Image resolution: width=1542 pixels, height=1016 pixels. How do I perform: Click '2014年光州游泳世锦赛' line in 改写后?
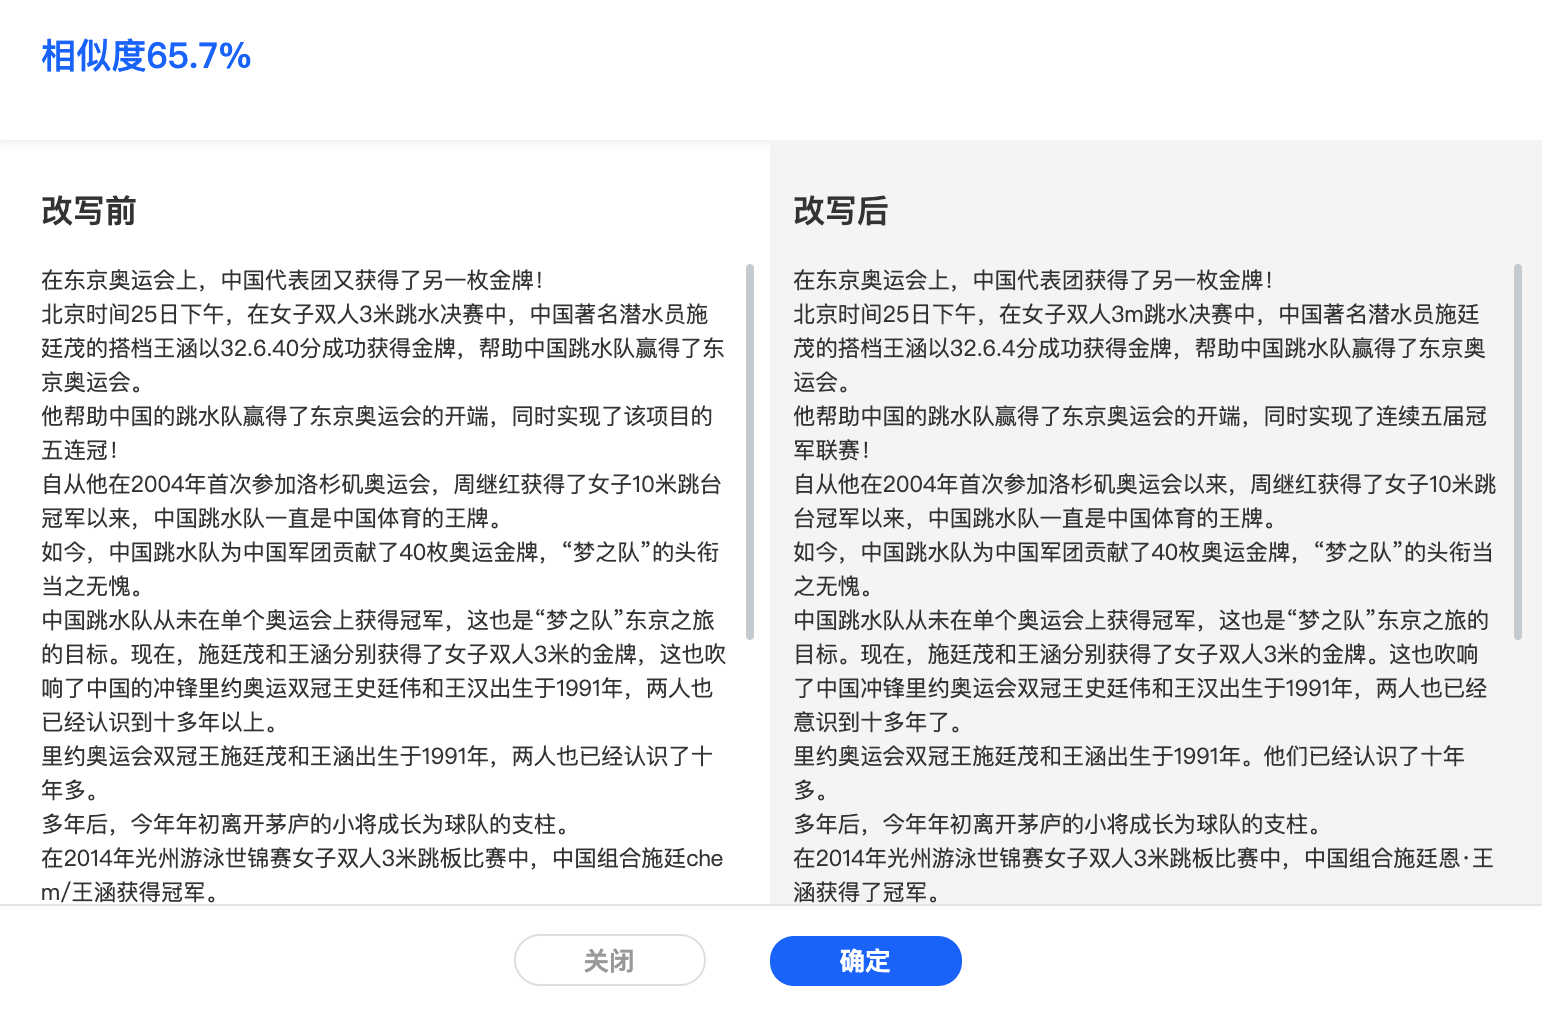(x=1143, y=858)
